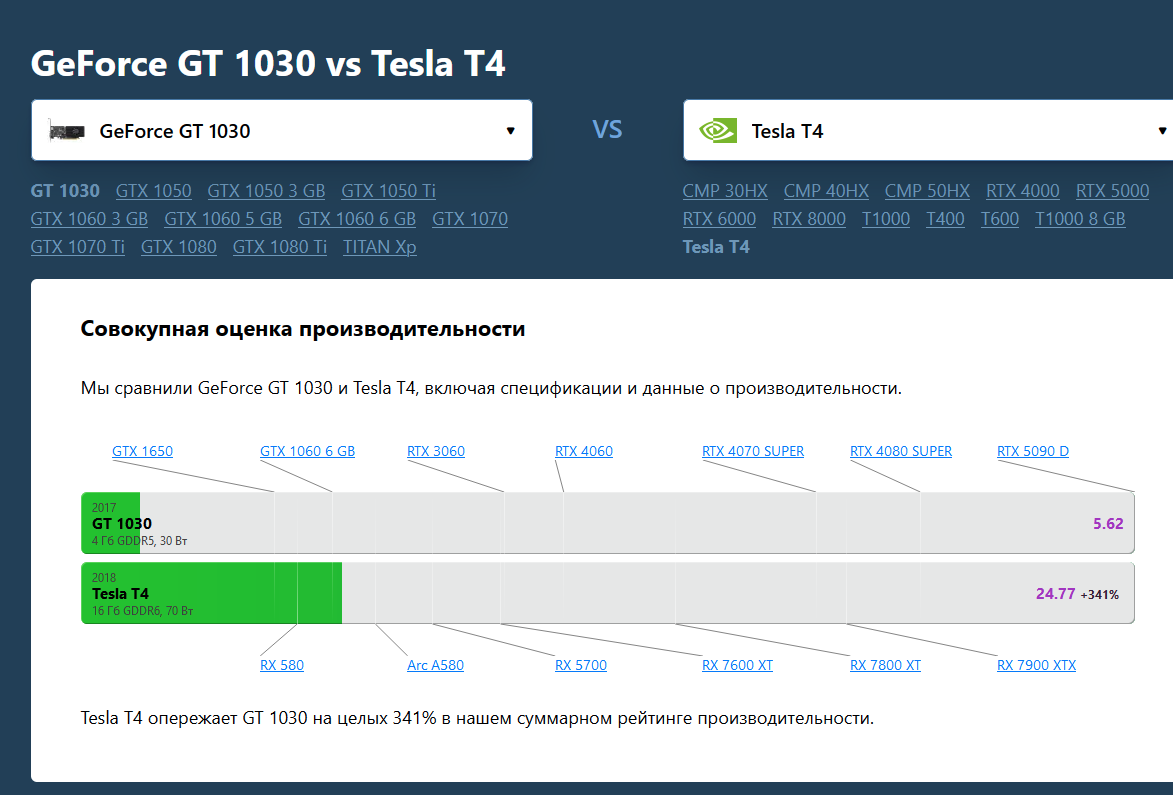
Task: Click the +341% difference label
Action: point(1100,595)
